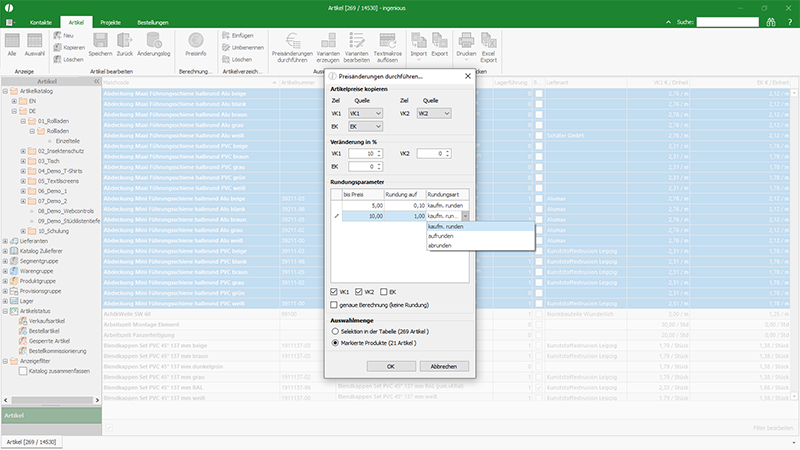Choose aufrunden from Rundungsart list

click(x=481, y=236)
